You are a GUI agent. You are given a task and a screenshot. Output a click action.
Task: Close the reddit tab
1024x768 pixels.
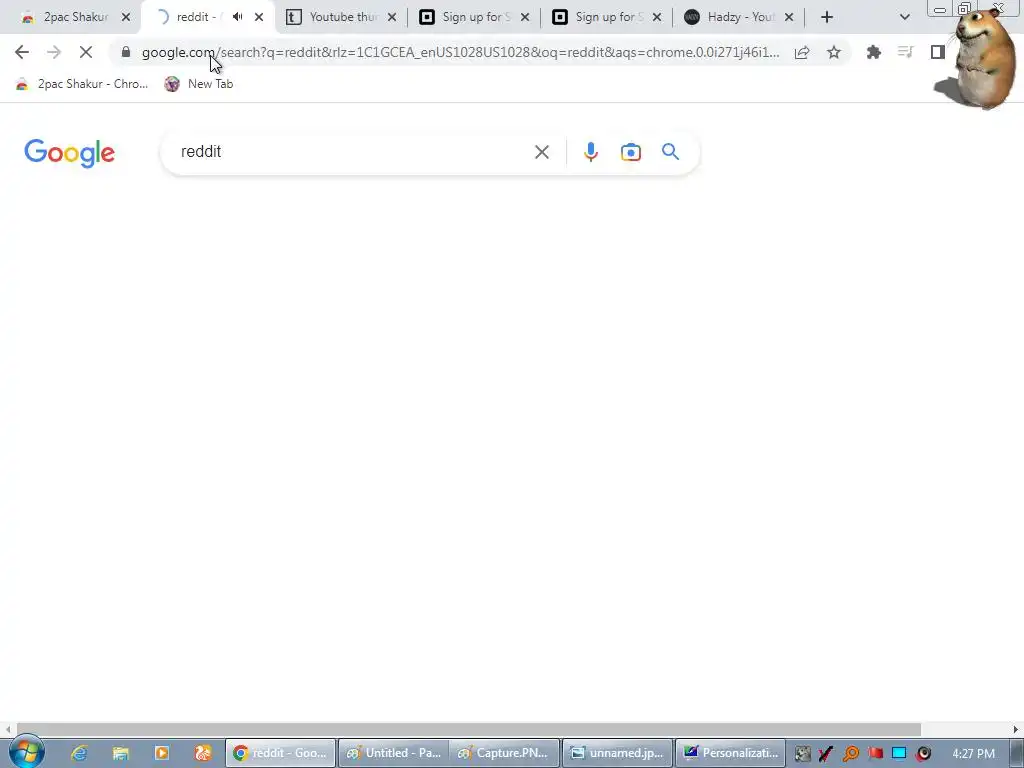coord(259,17)
